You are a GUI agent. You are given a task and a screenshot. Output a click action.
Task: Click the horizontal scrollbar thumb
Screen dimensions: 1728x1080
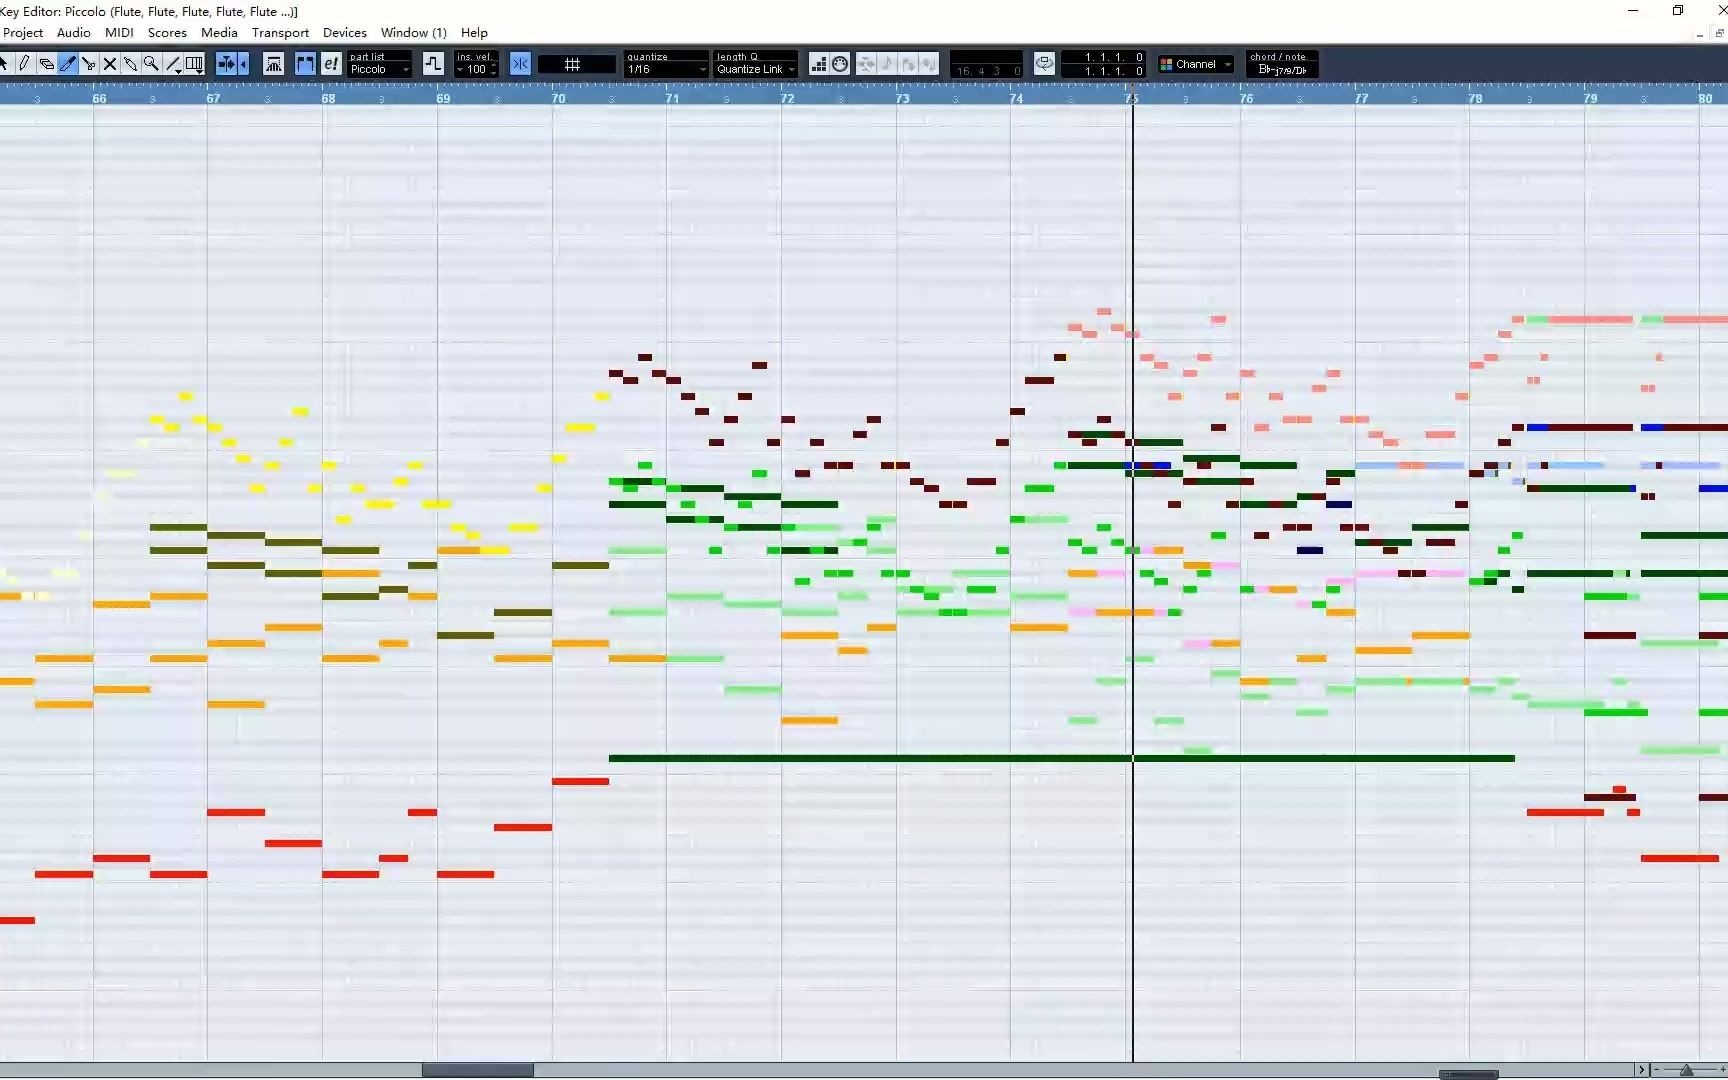point(477,1070)
